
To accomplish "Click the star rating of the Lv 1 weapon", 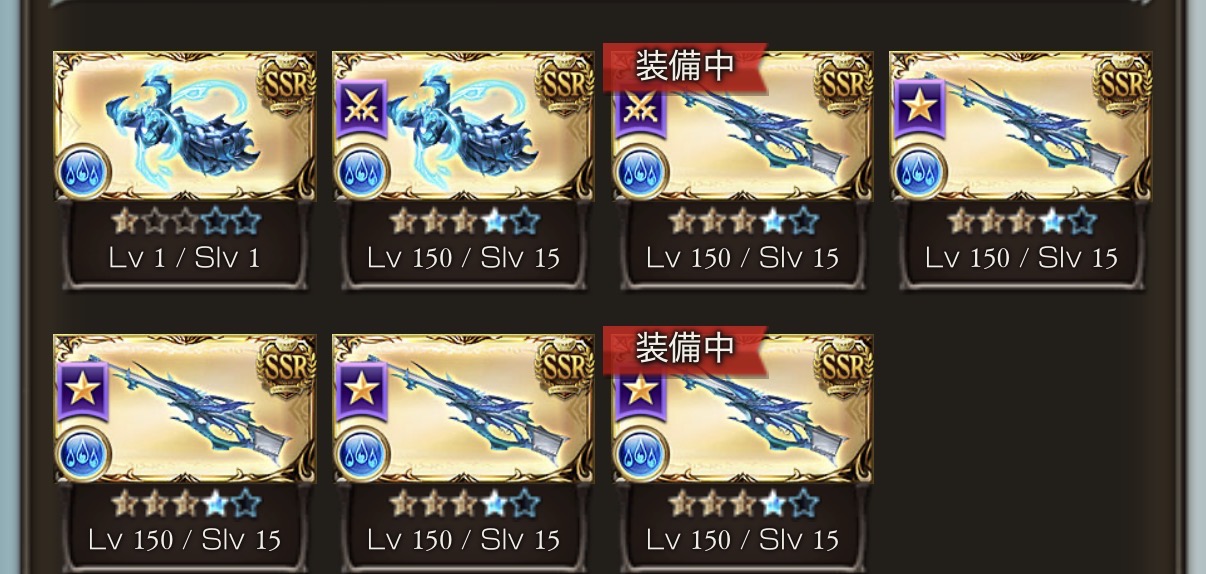I will (x=184, y=221).
